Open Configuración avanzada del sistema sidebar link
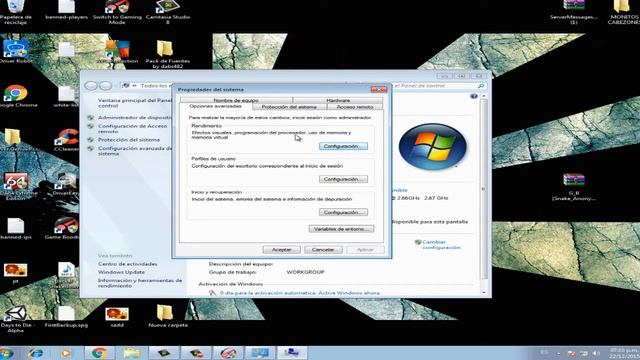 [x=135, y=151]
